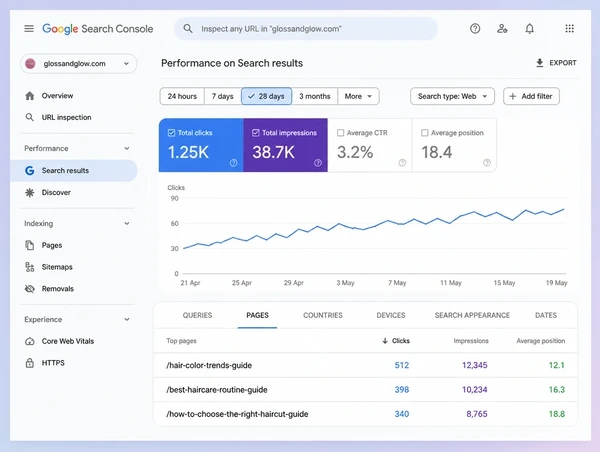Open the /hair-color-trends-guide page row
The height and width of the screenshot is (452, 600).
[x=365, y=365]
